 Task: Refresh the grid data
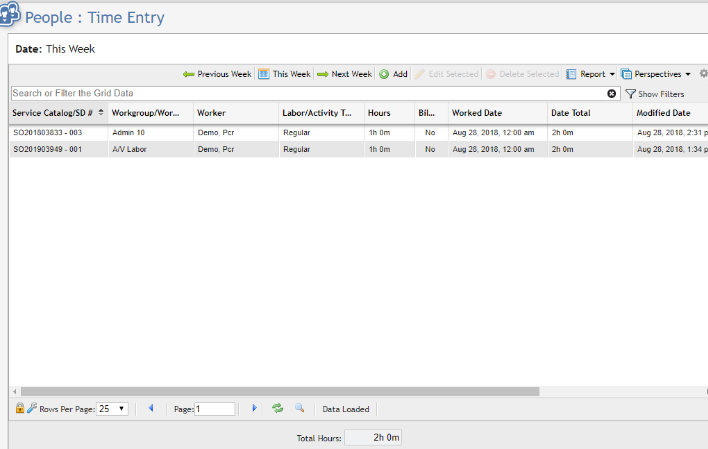[x=278, y=408]
